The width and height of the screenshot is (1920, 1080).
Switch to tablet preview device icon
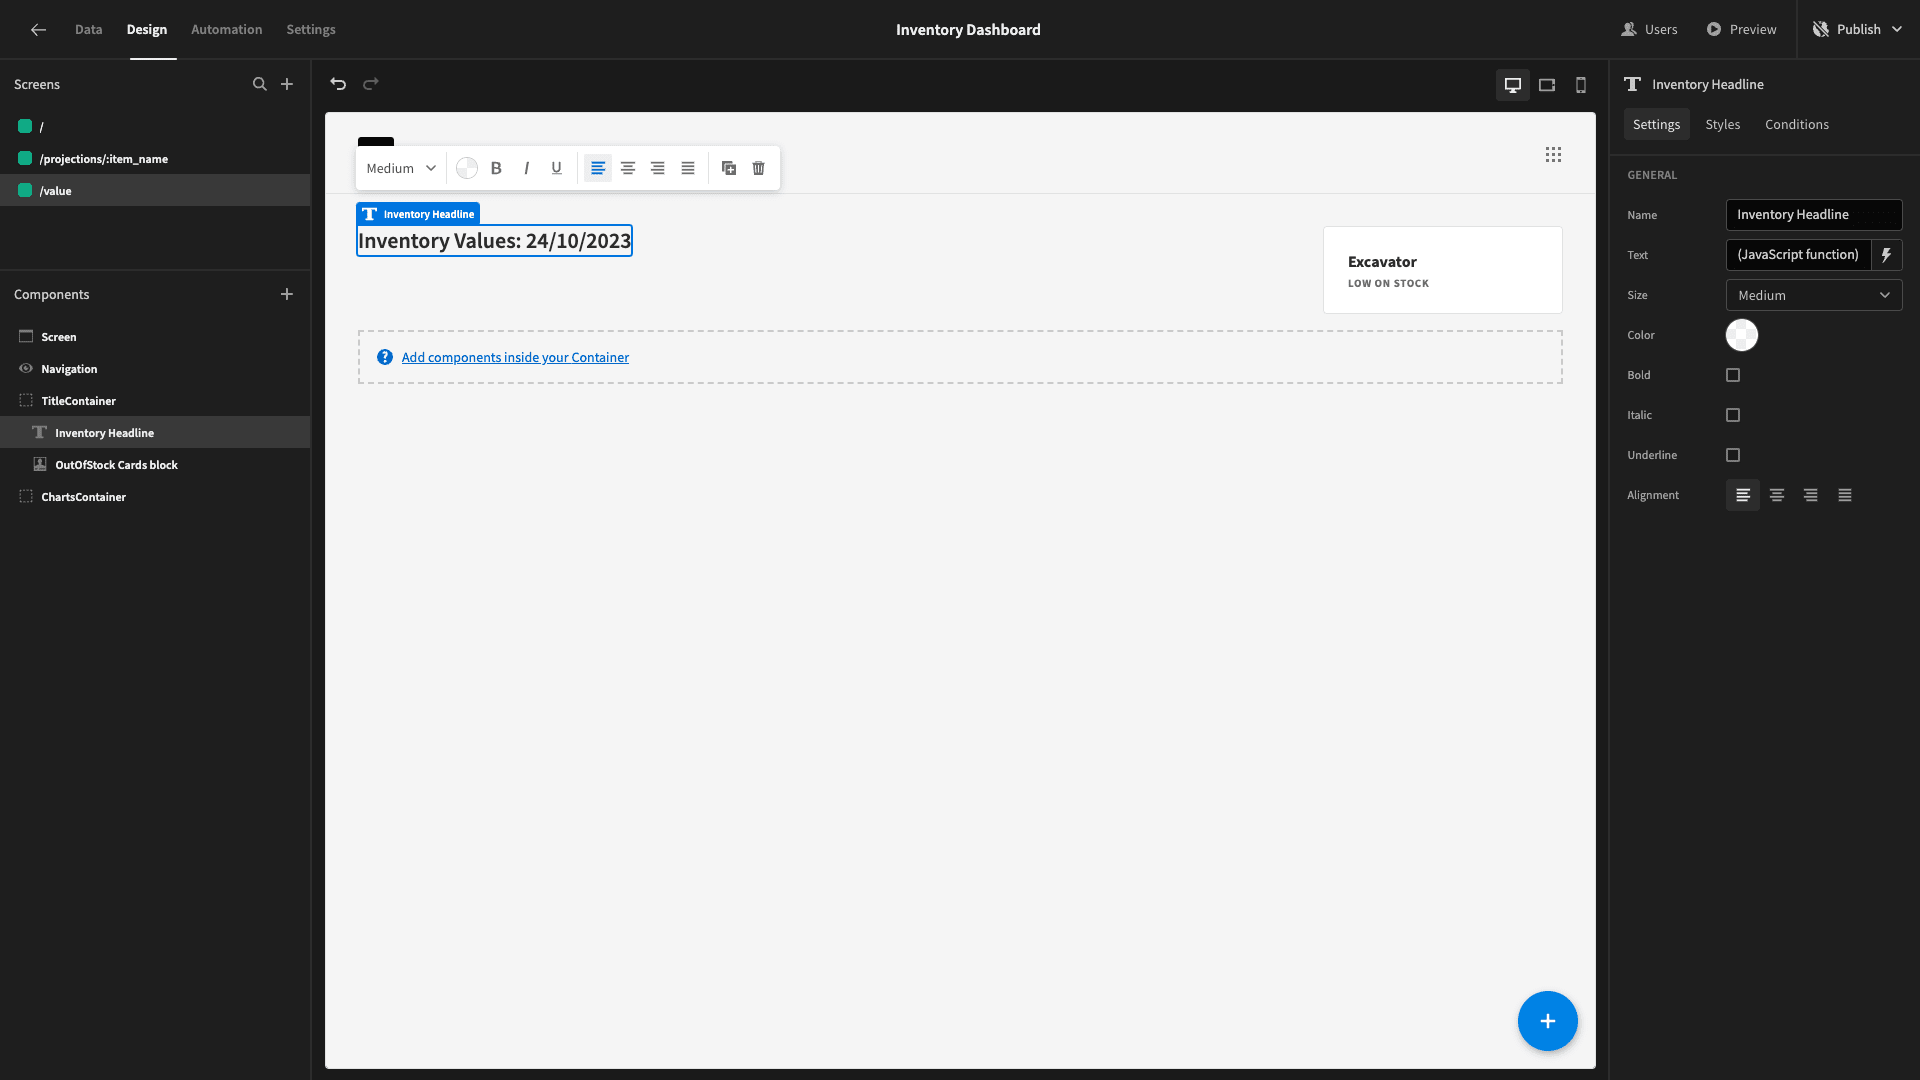pyautogui.click(x=1547, y=85)
